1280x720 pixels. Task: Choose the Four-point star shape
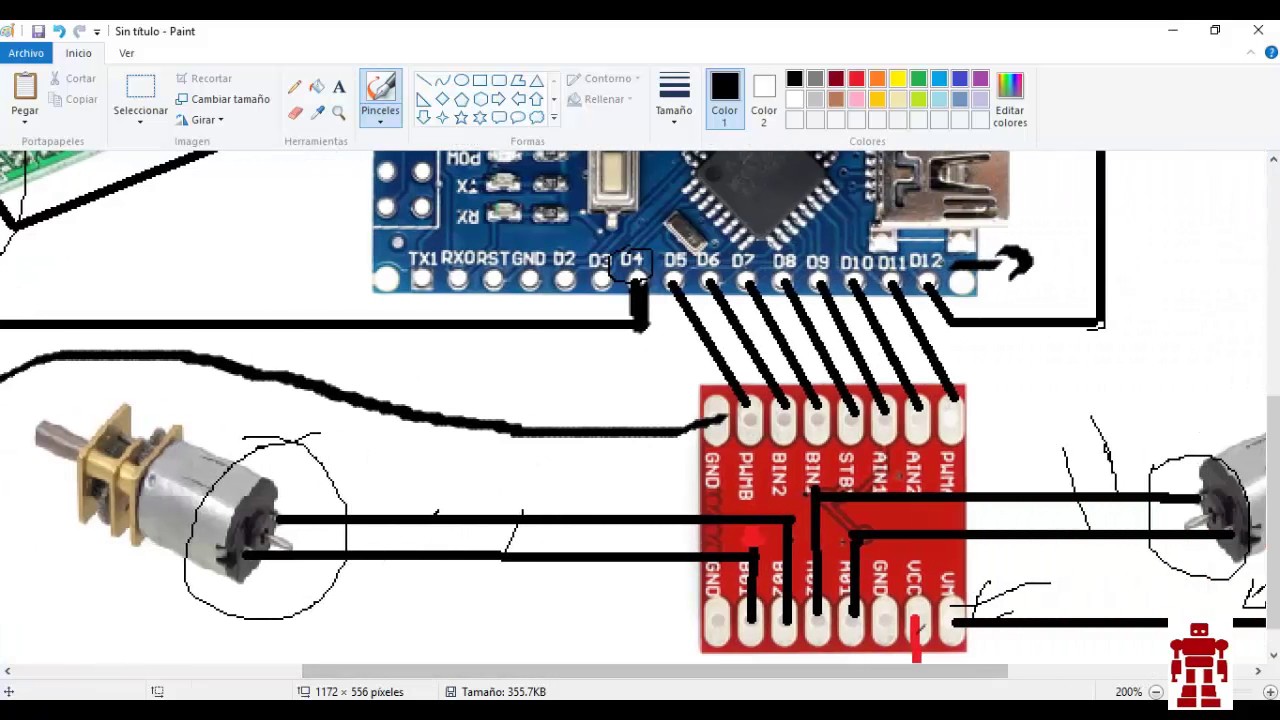pos(442,118)
